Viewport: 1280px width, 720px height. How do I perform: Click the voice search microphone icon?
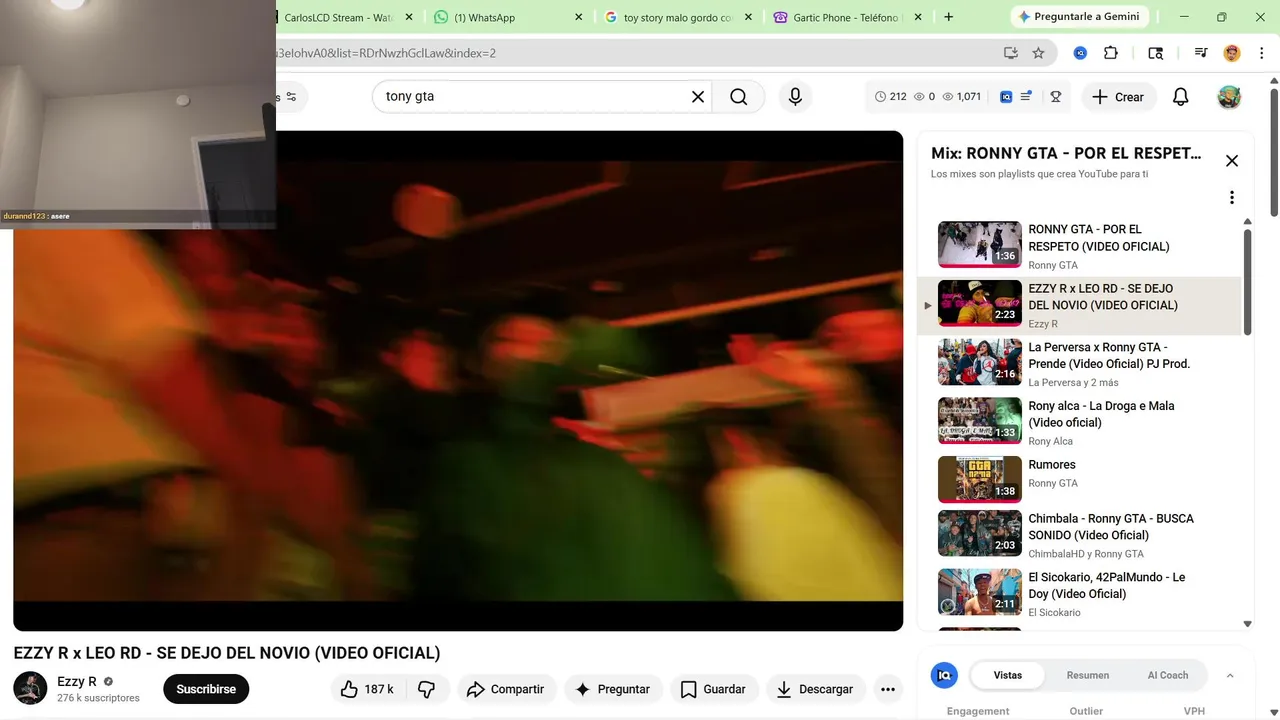795,97
